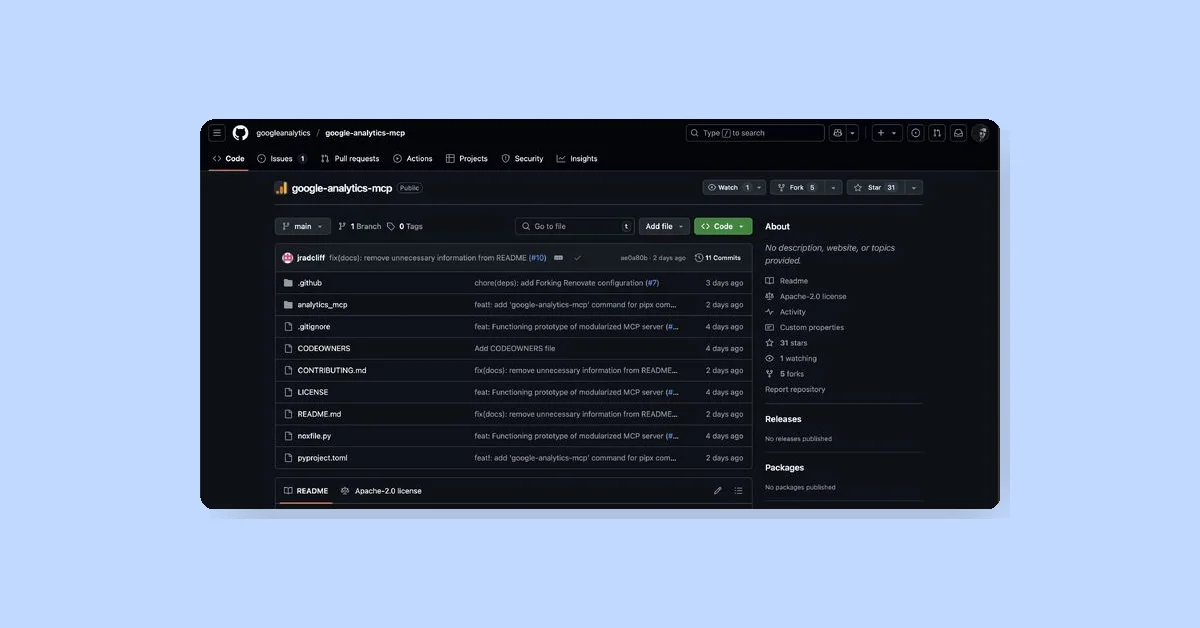
Task: Open the .gitignore file
Action: coord(313,327)
